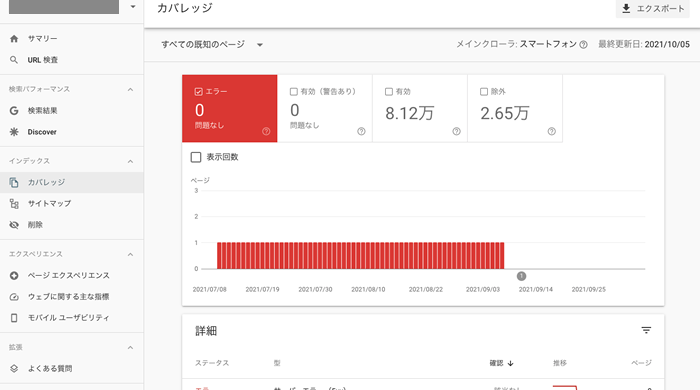Click the エクスポート button
Image resolution: width=700 pixels, height=390 pixels.
click(x=653, y=8)
